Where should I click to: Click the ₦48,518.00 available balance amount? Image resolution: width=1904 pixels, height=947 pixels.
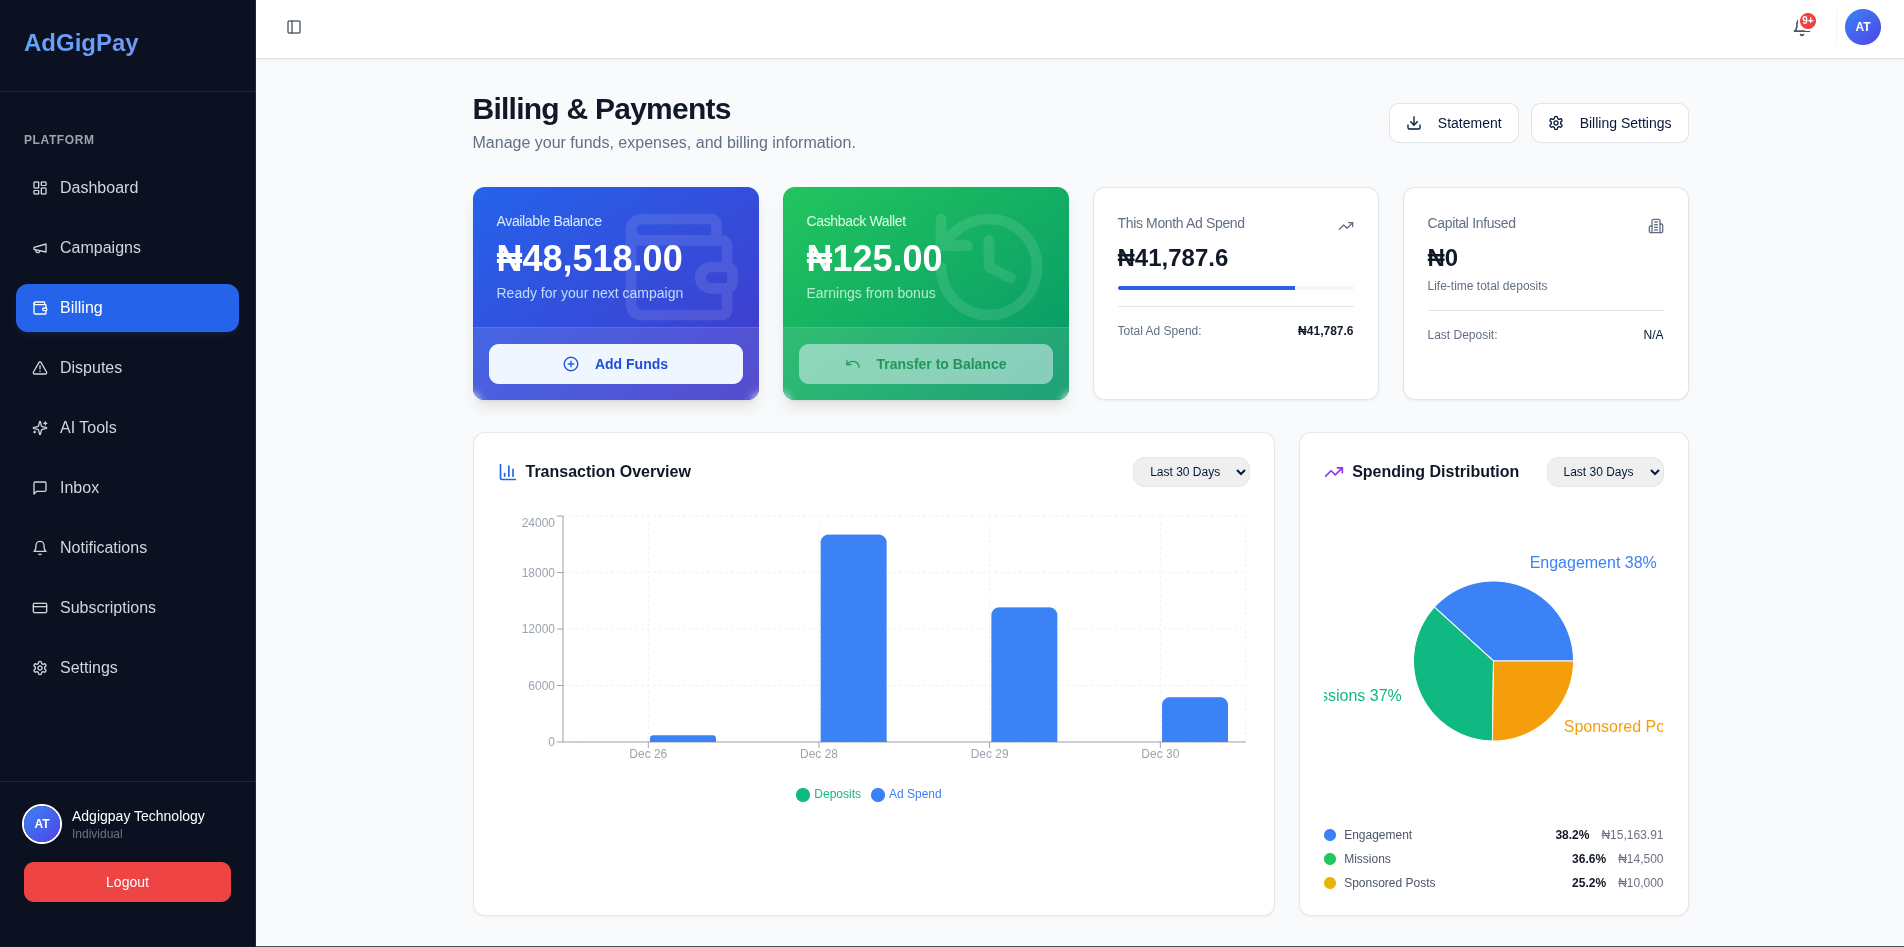[x=589, y=259]
